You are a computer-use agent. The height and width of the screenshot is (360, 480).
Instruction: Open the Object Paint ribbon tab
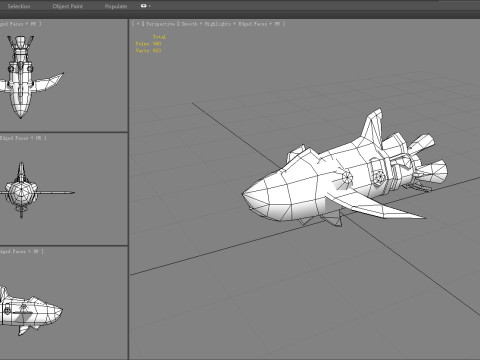click(68, 6)
